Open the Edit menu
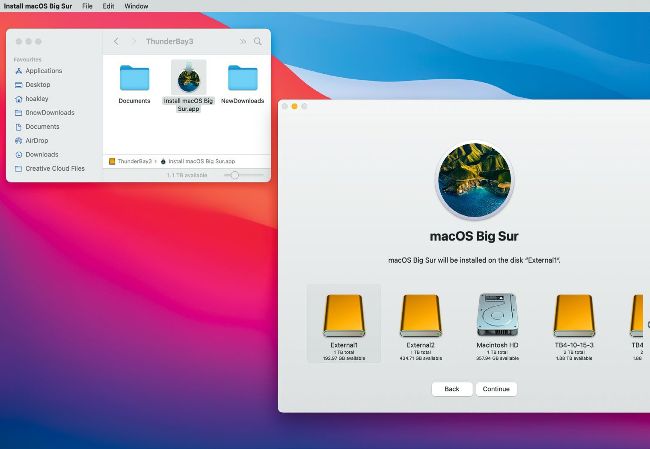This screenshot has height=449, width=650. coord(108,6)
